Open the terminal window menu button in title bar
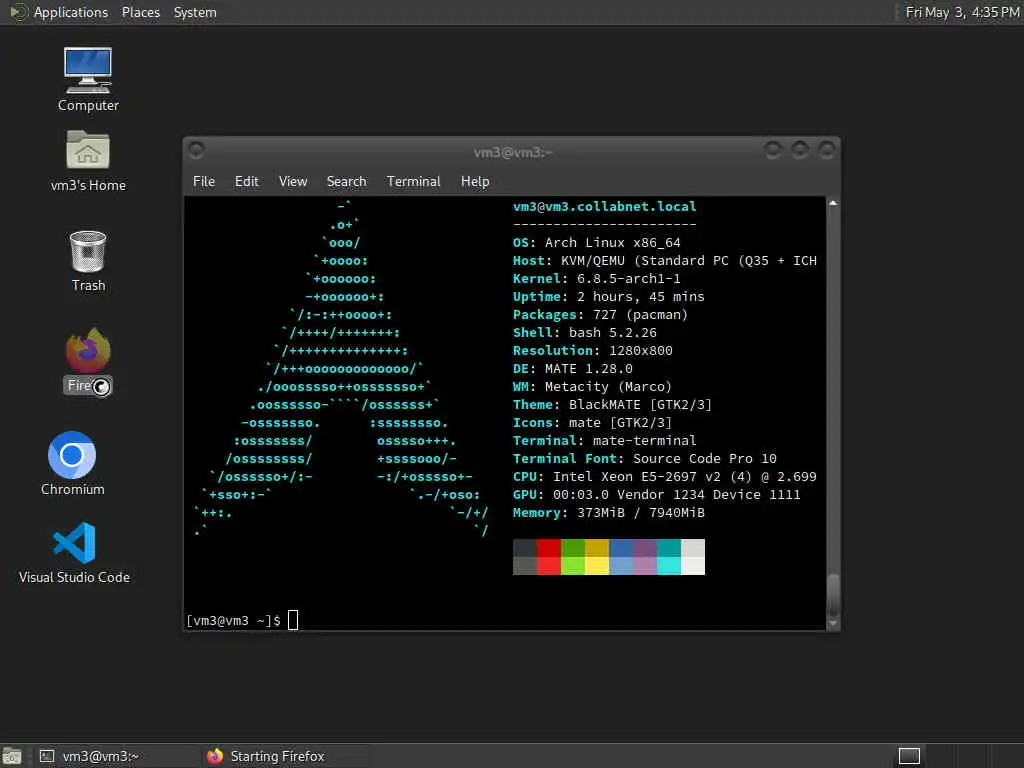 [196, 150]
